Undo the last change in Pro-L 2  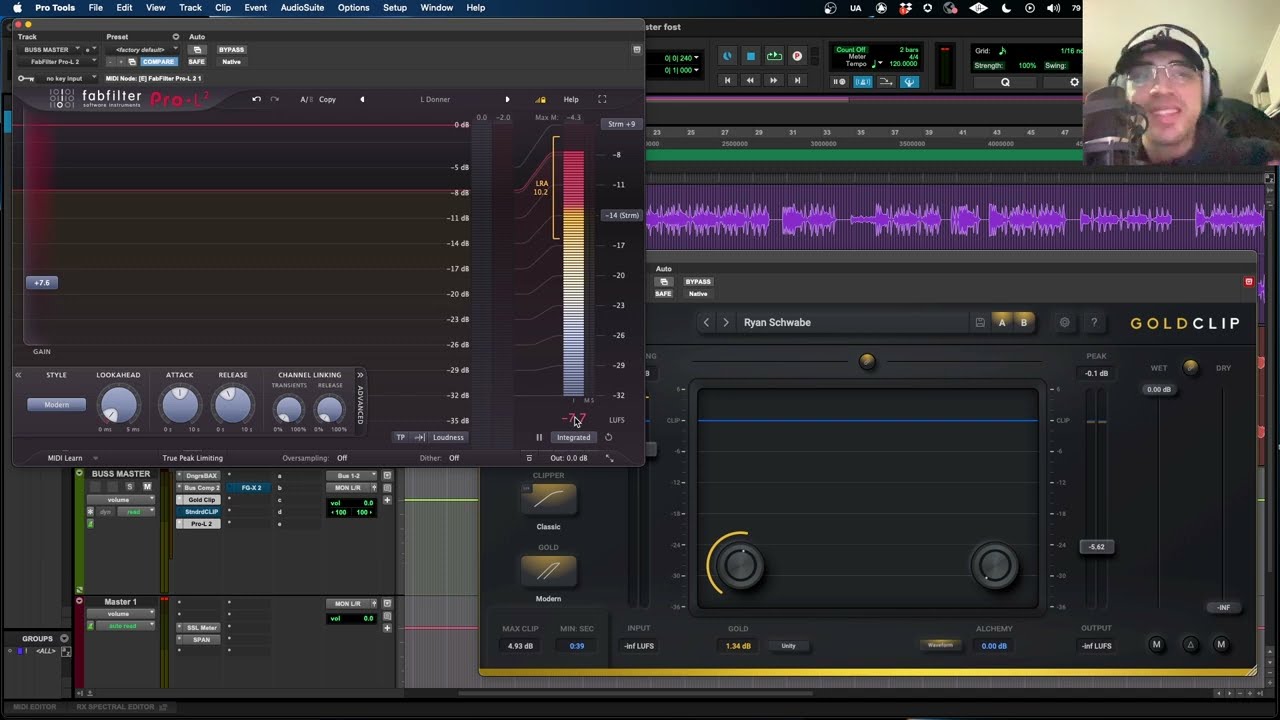pos(256,99)
